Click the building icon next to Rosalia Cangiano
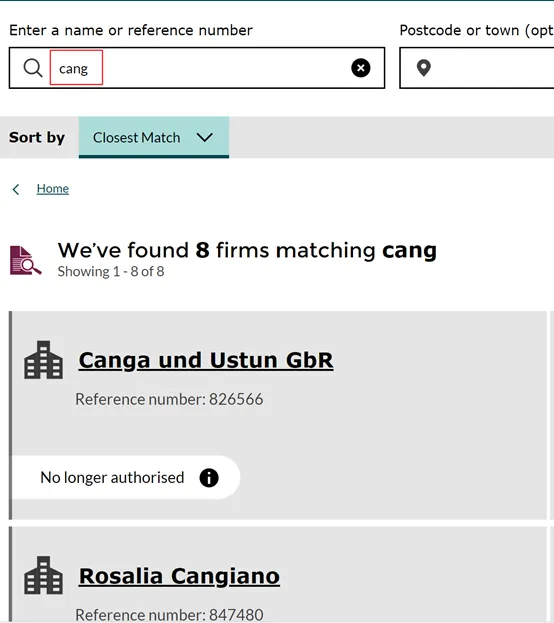Image resolution: width=554 pixels, height=623 pixels. 43,575
